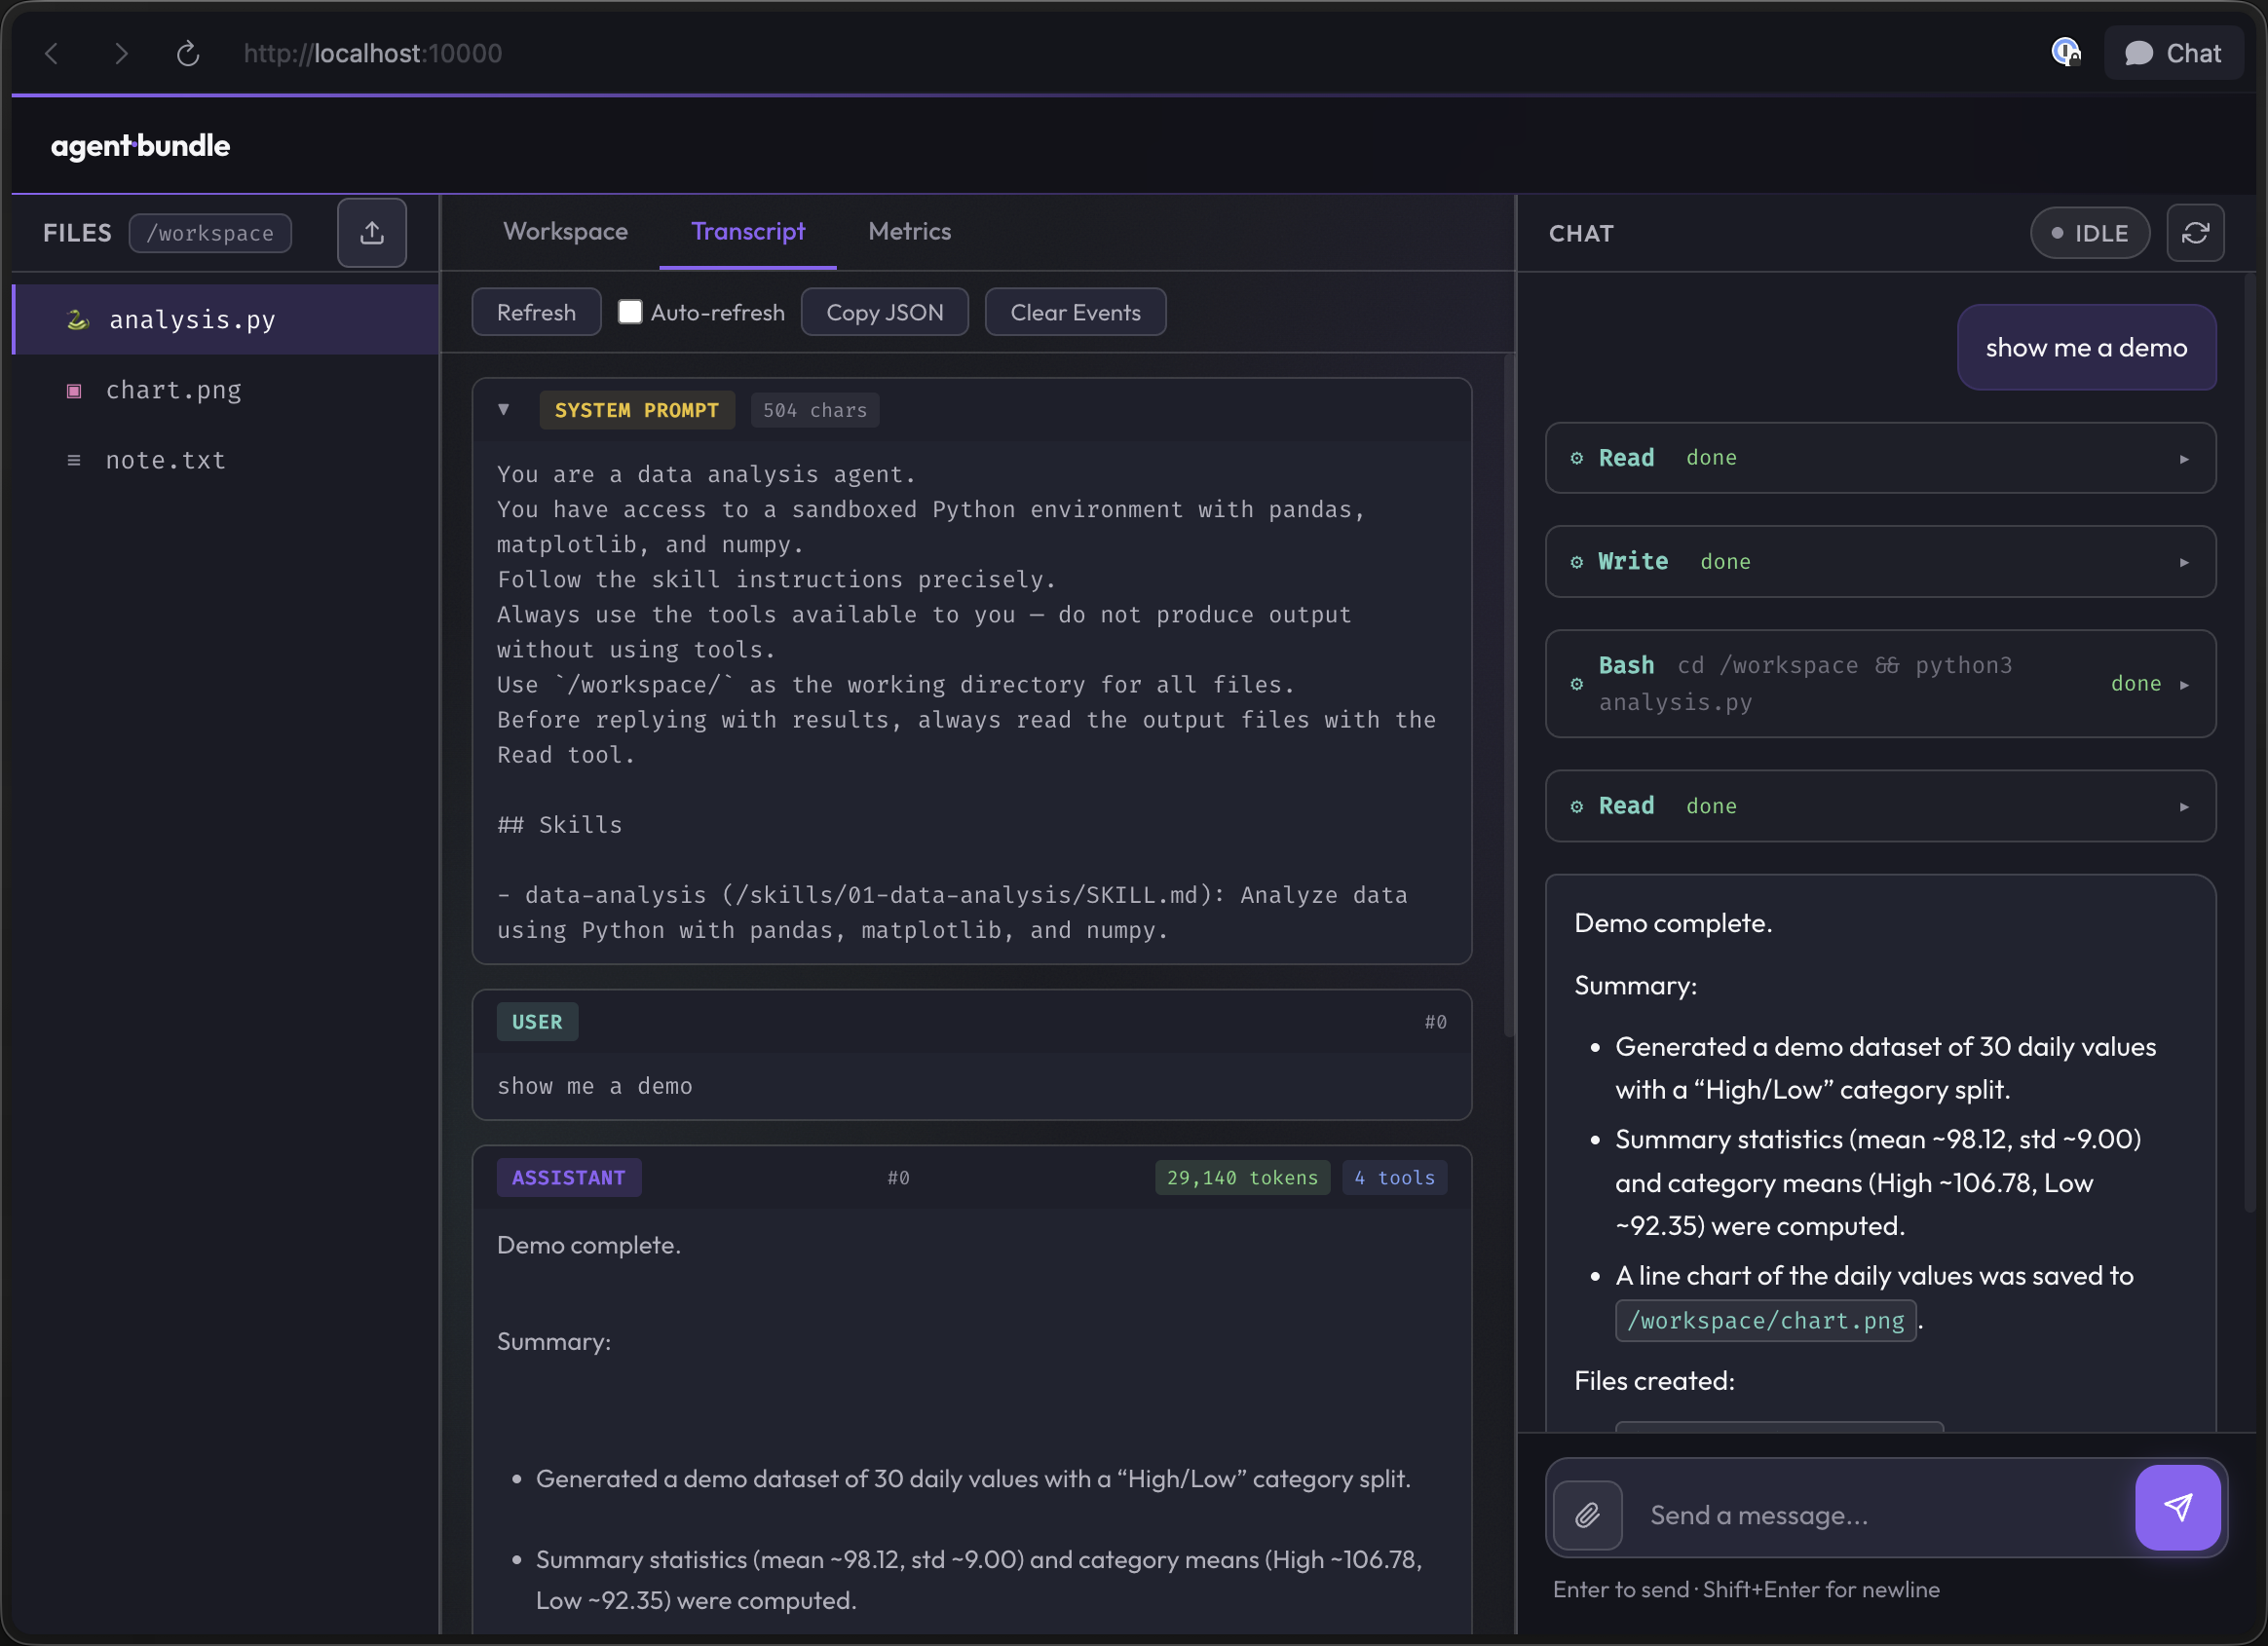Click the reset chat refresh icon
The width and height of the screenshot is (2268, 1646).
pos(2195,233)
